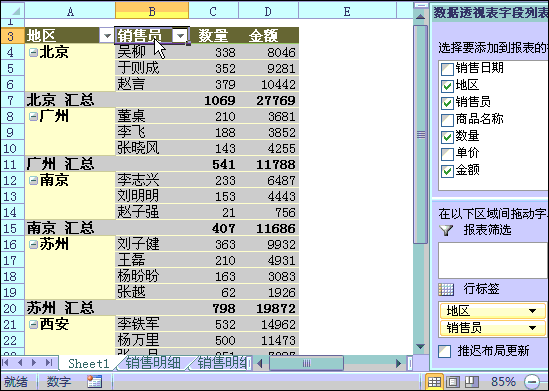Select column D header
The height and width of the screenshot is (391, 549).
point(268,11)
